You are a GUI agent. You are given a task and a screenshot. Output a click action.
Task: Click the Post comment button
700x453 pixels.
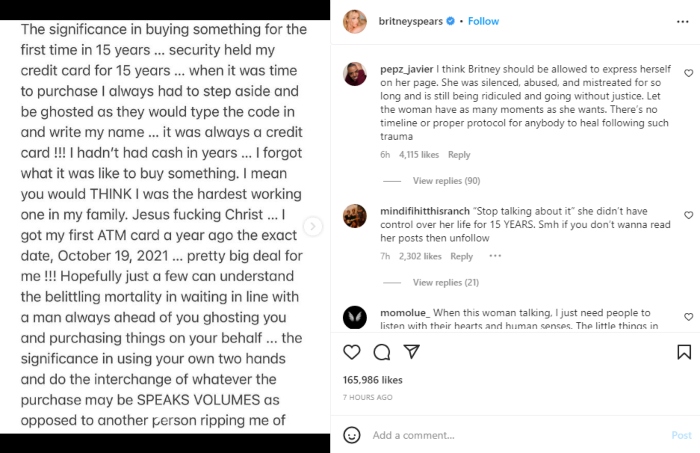coord(681,435)
